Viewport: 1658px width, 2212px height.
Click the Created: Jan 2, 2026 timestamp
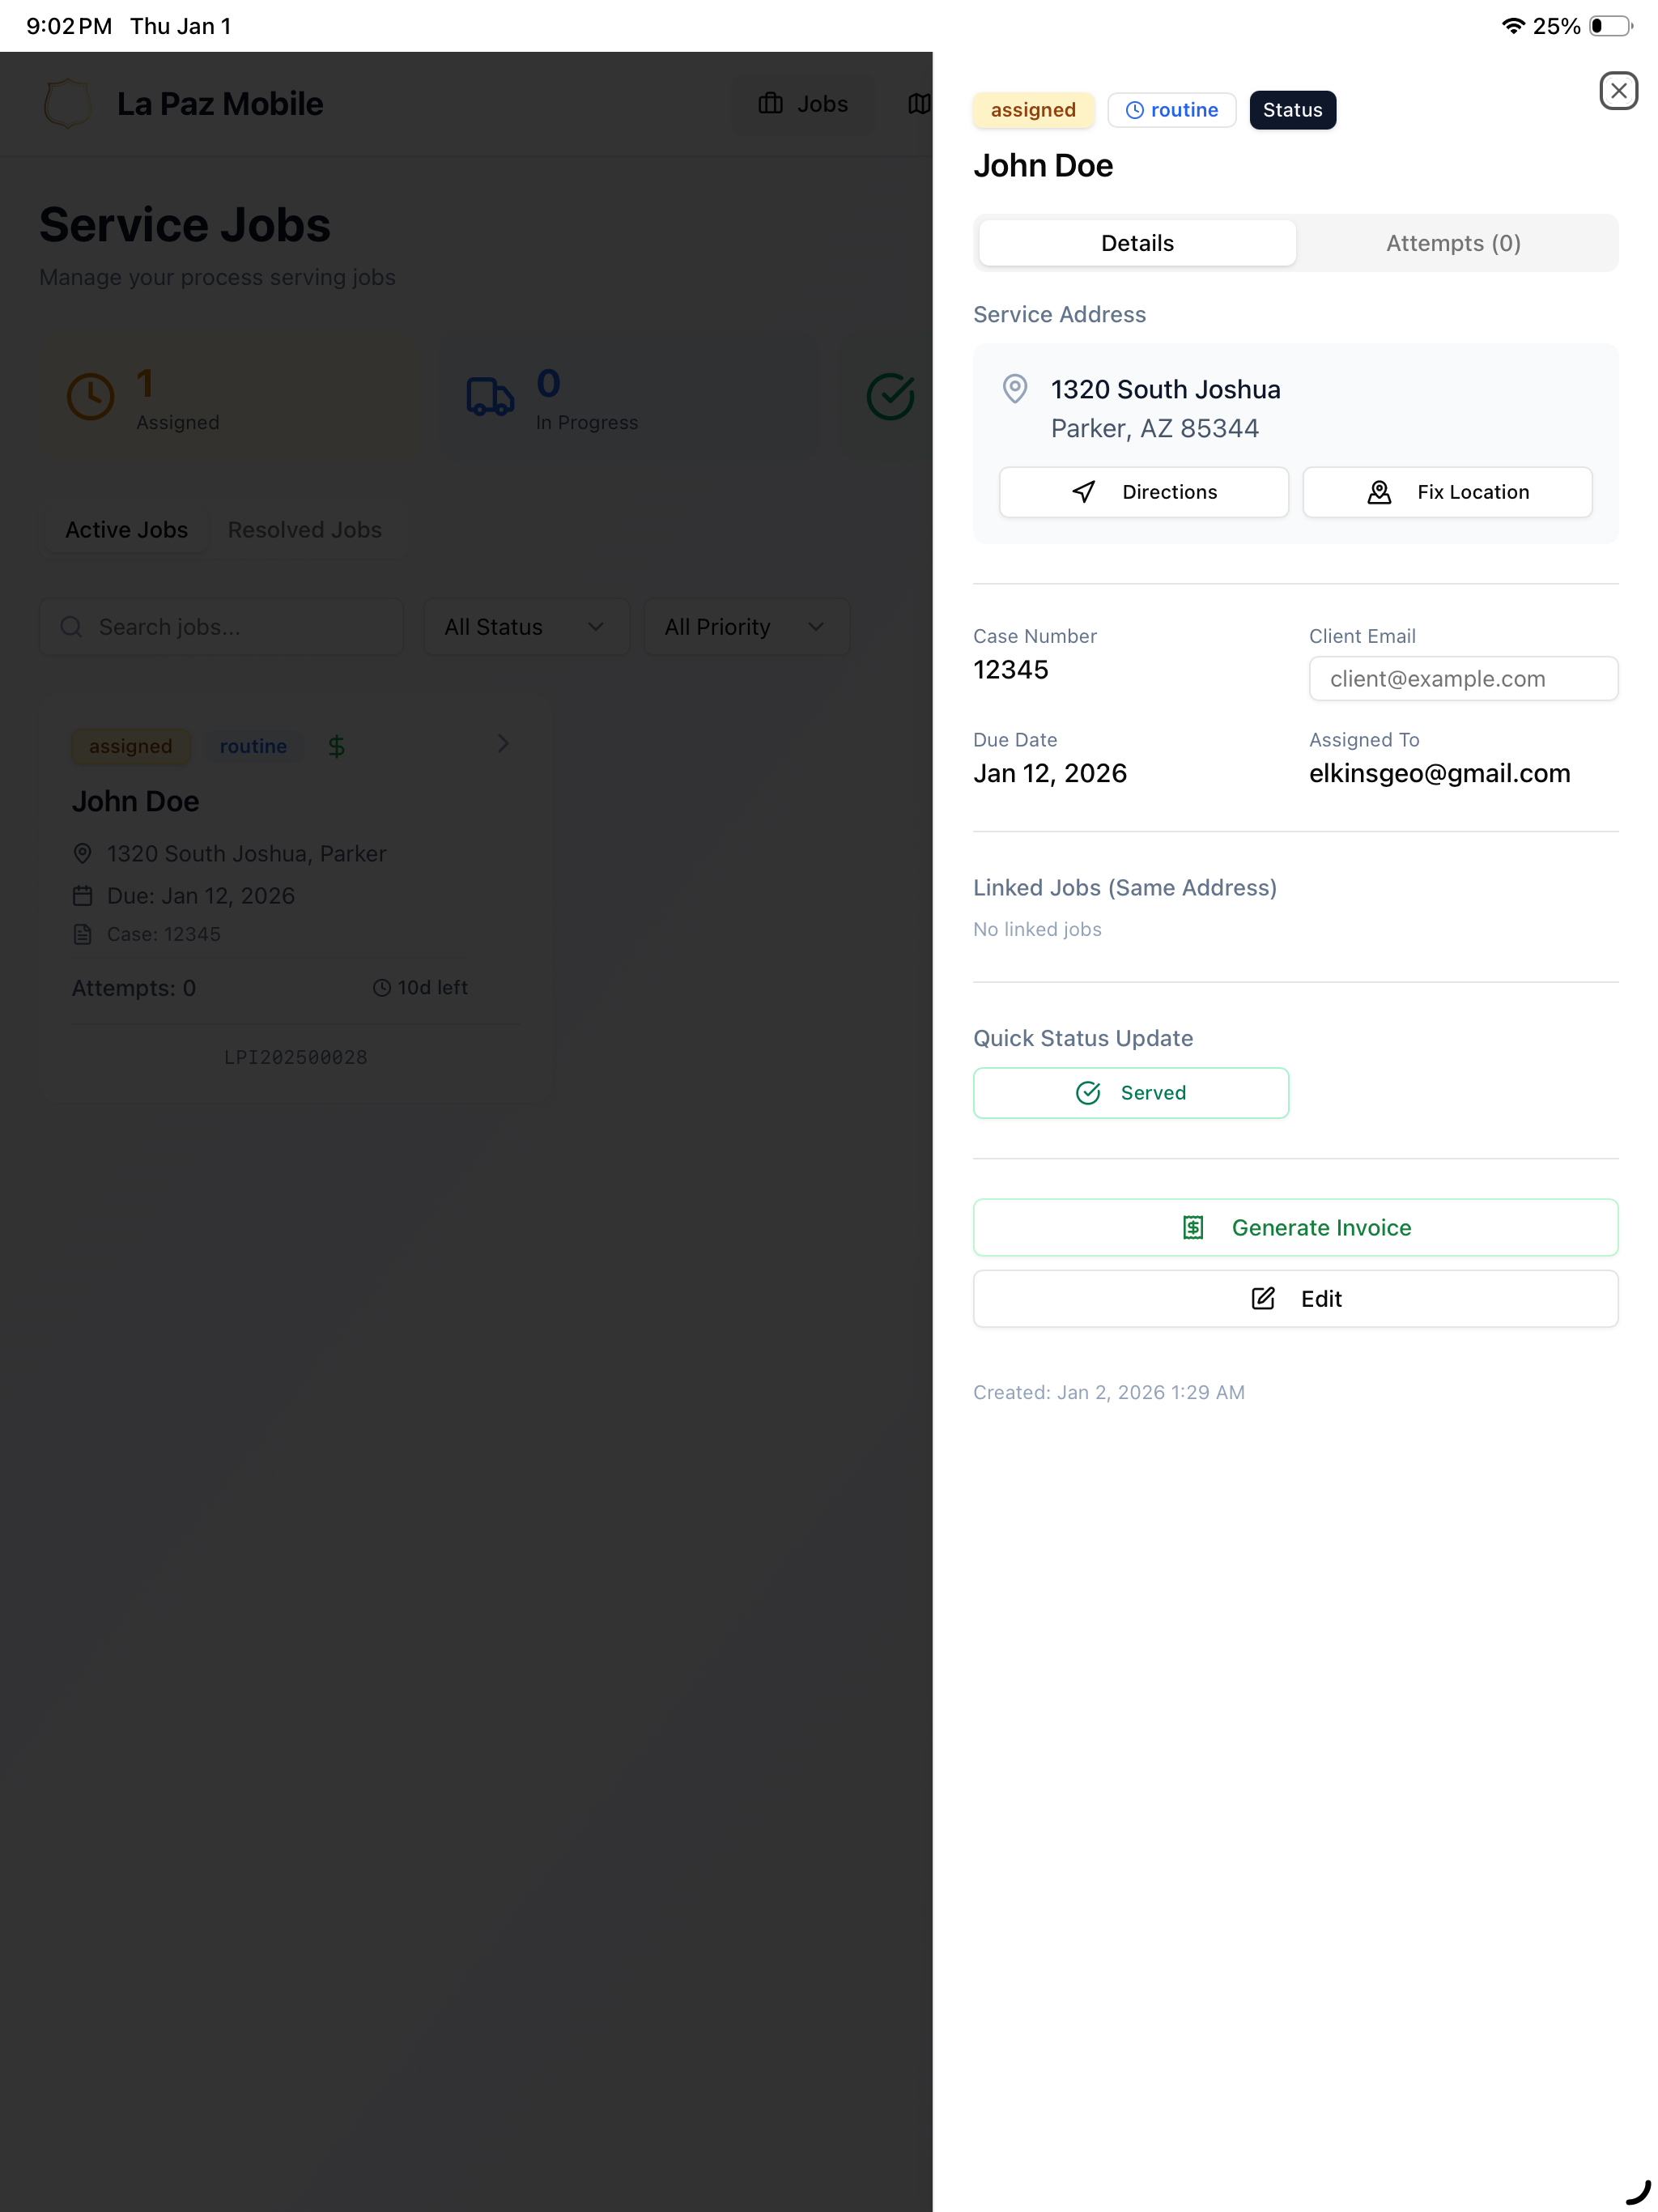point(1108,1392)
